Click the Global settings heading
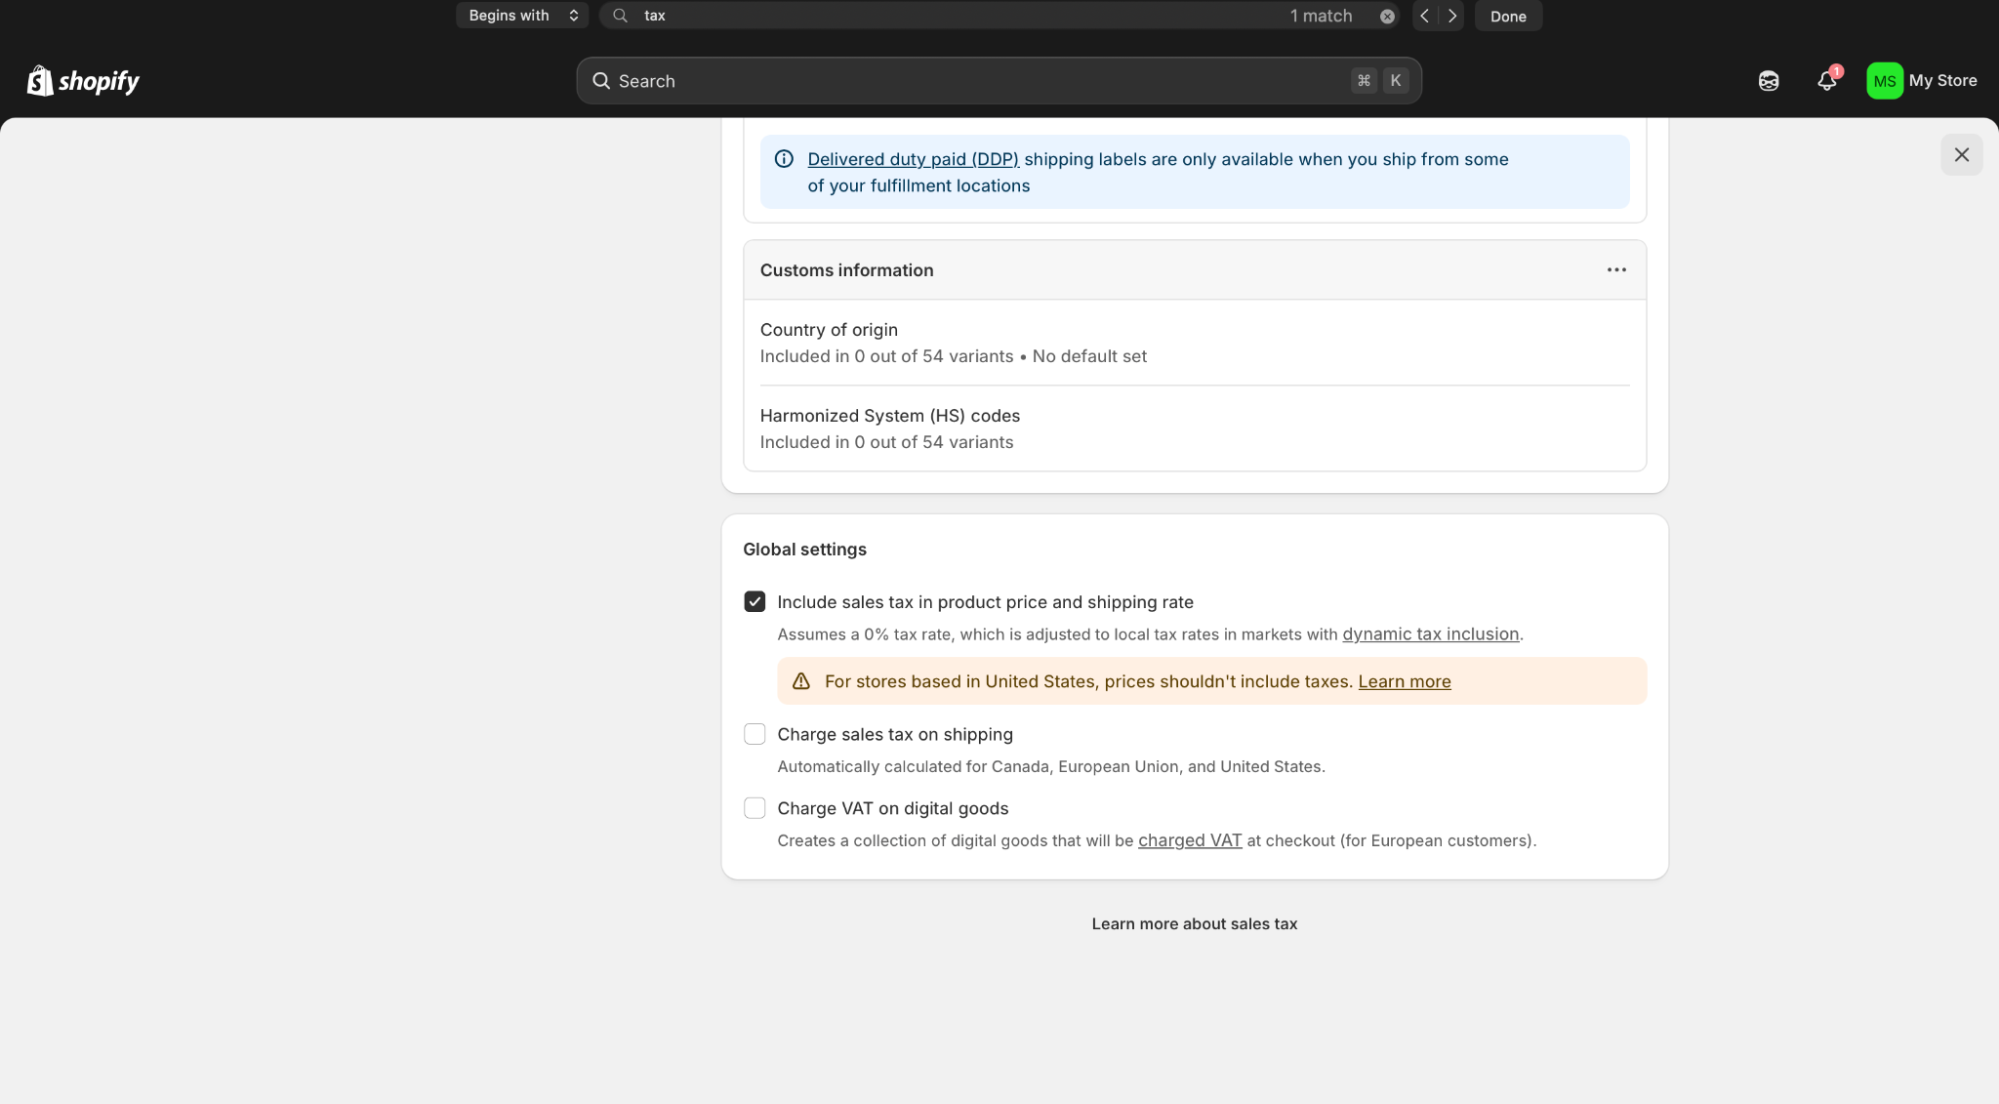 (x=804, y=549)
